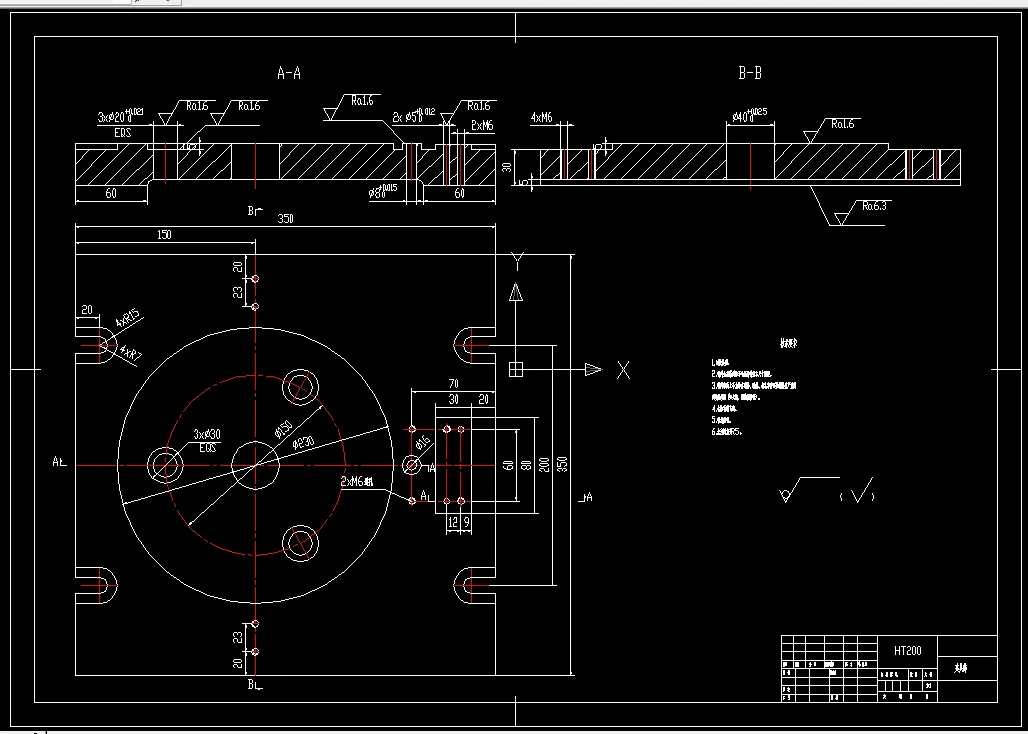Select the "Y" axis label
The height and width of the screenshot is (734, 1028).
point(517,260)
